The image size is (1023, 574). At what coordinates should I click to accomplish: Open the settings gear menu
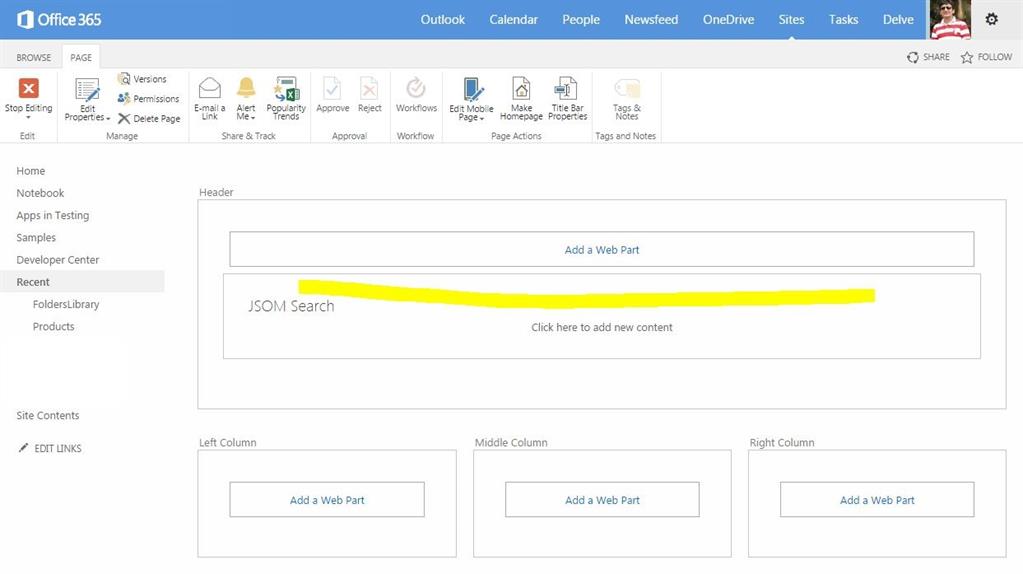coord(992,20)
